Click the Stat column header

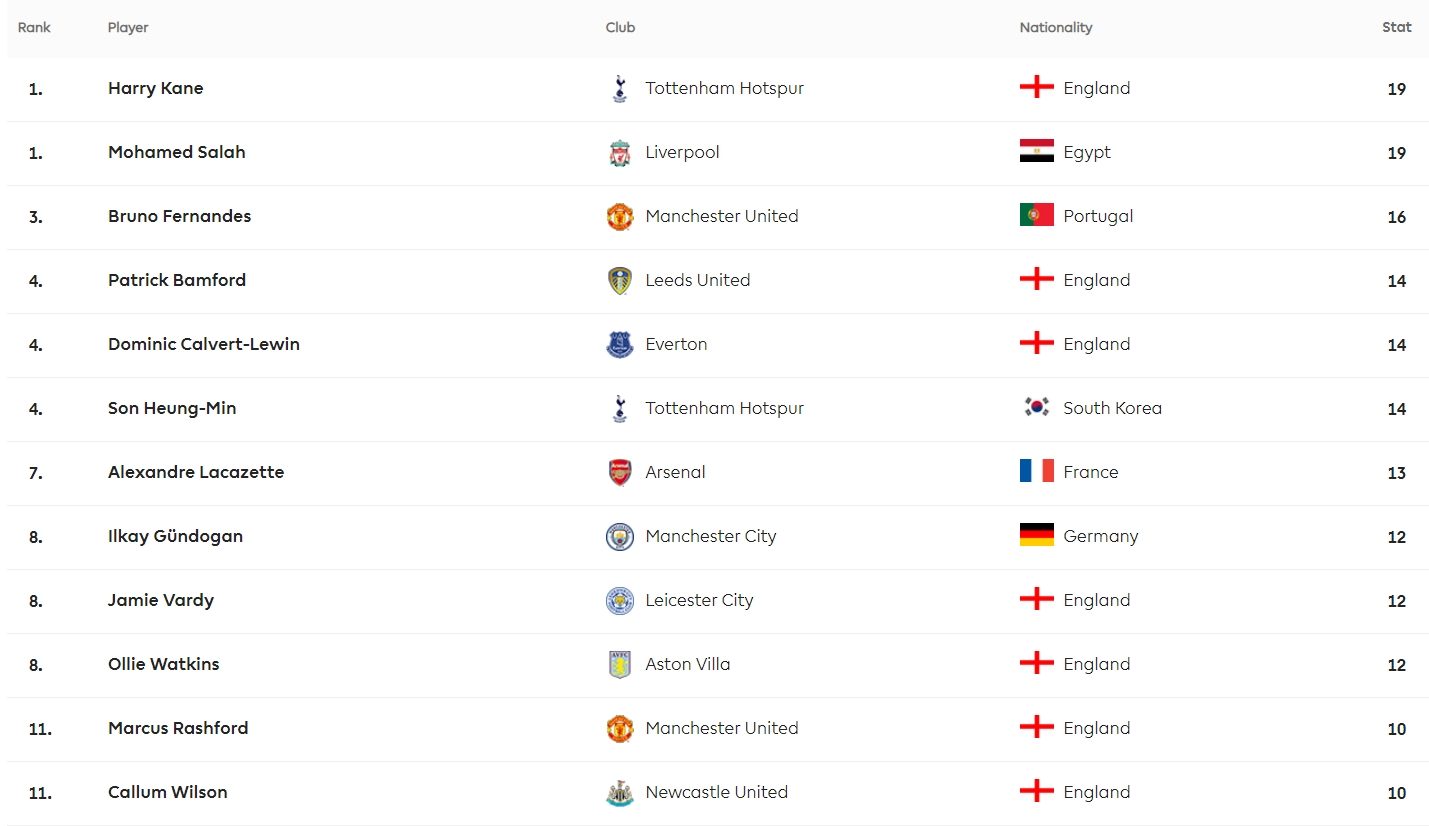coord(1397,27)
